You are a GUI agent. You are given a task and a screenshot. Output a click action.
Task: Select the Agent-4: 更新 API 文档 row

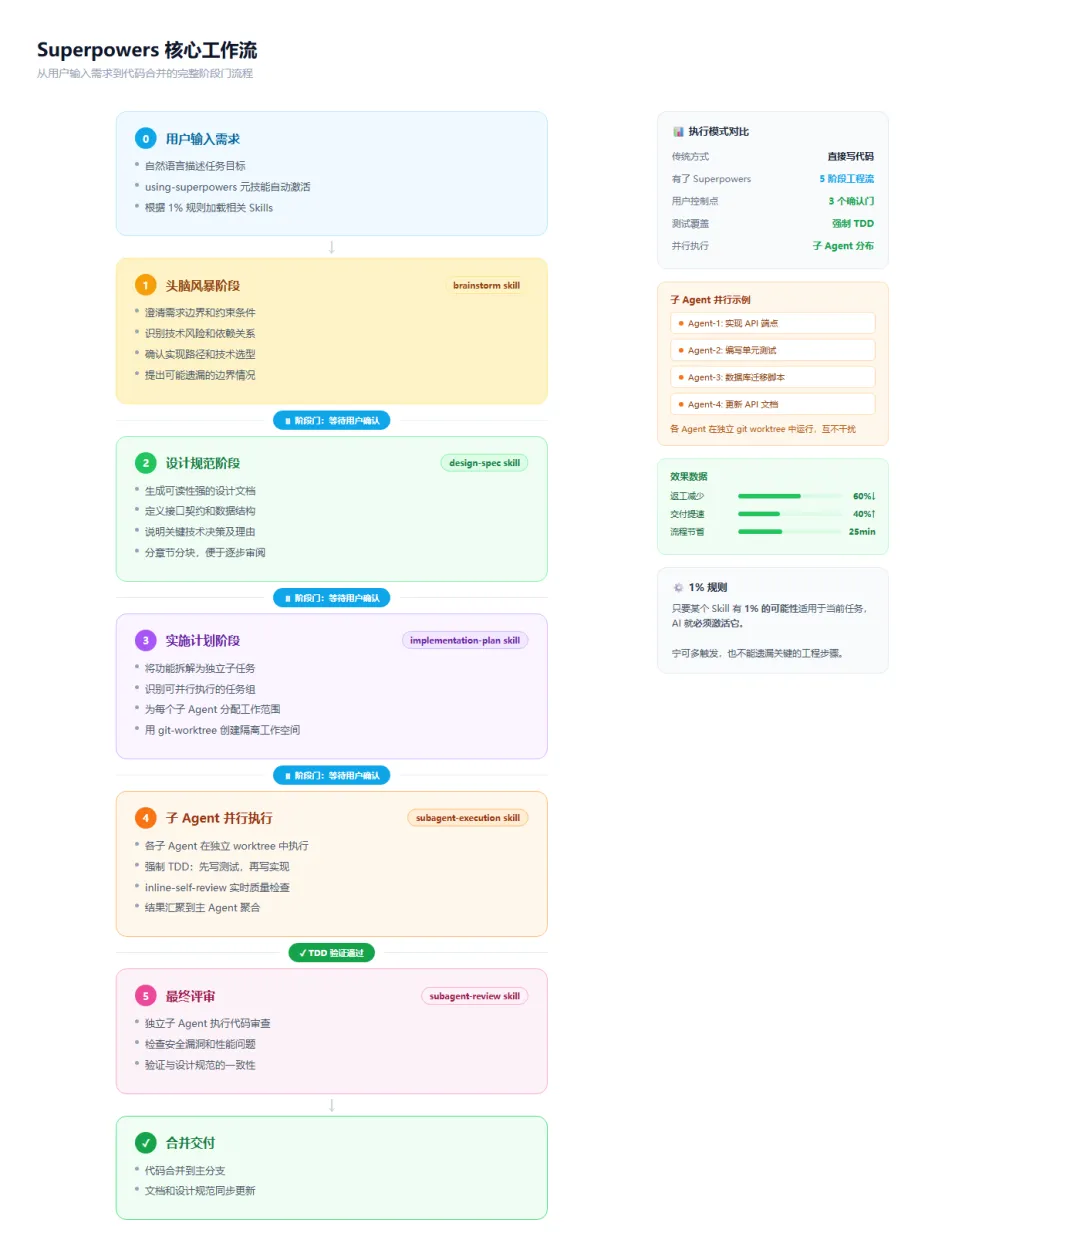pos(773,405)
